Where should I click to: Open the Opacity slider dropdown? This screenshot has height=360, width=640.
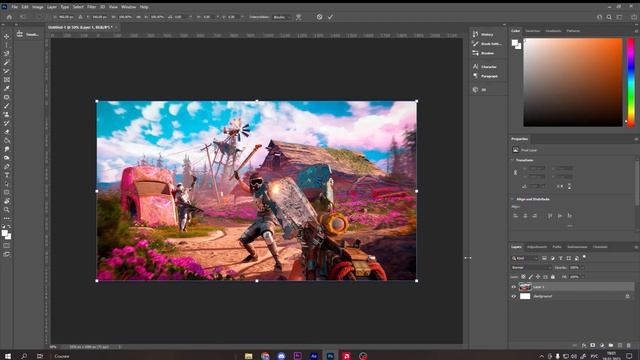(583, 267)
